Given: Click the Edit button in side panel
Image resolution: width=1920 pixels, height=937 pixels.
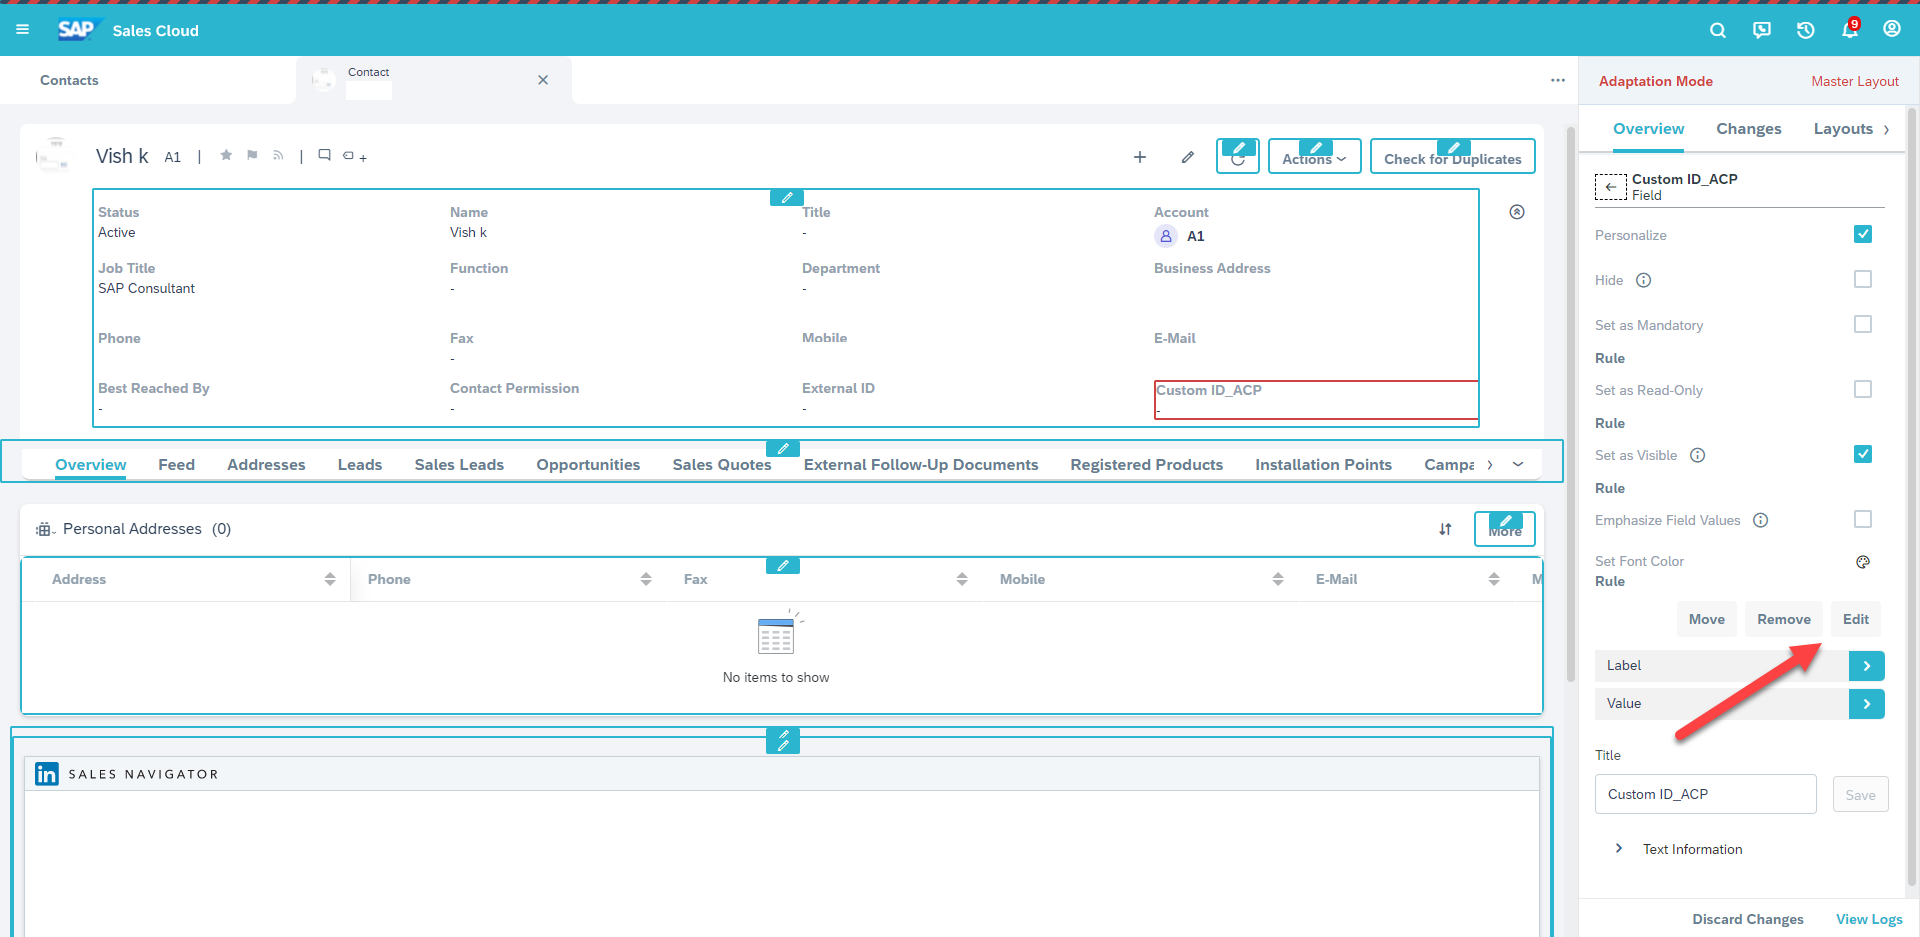Looking at the screenshot, I should point(1856,619).
